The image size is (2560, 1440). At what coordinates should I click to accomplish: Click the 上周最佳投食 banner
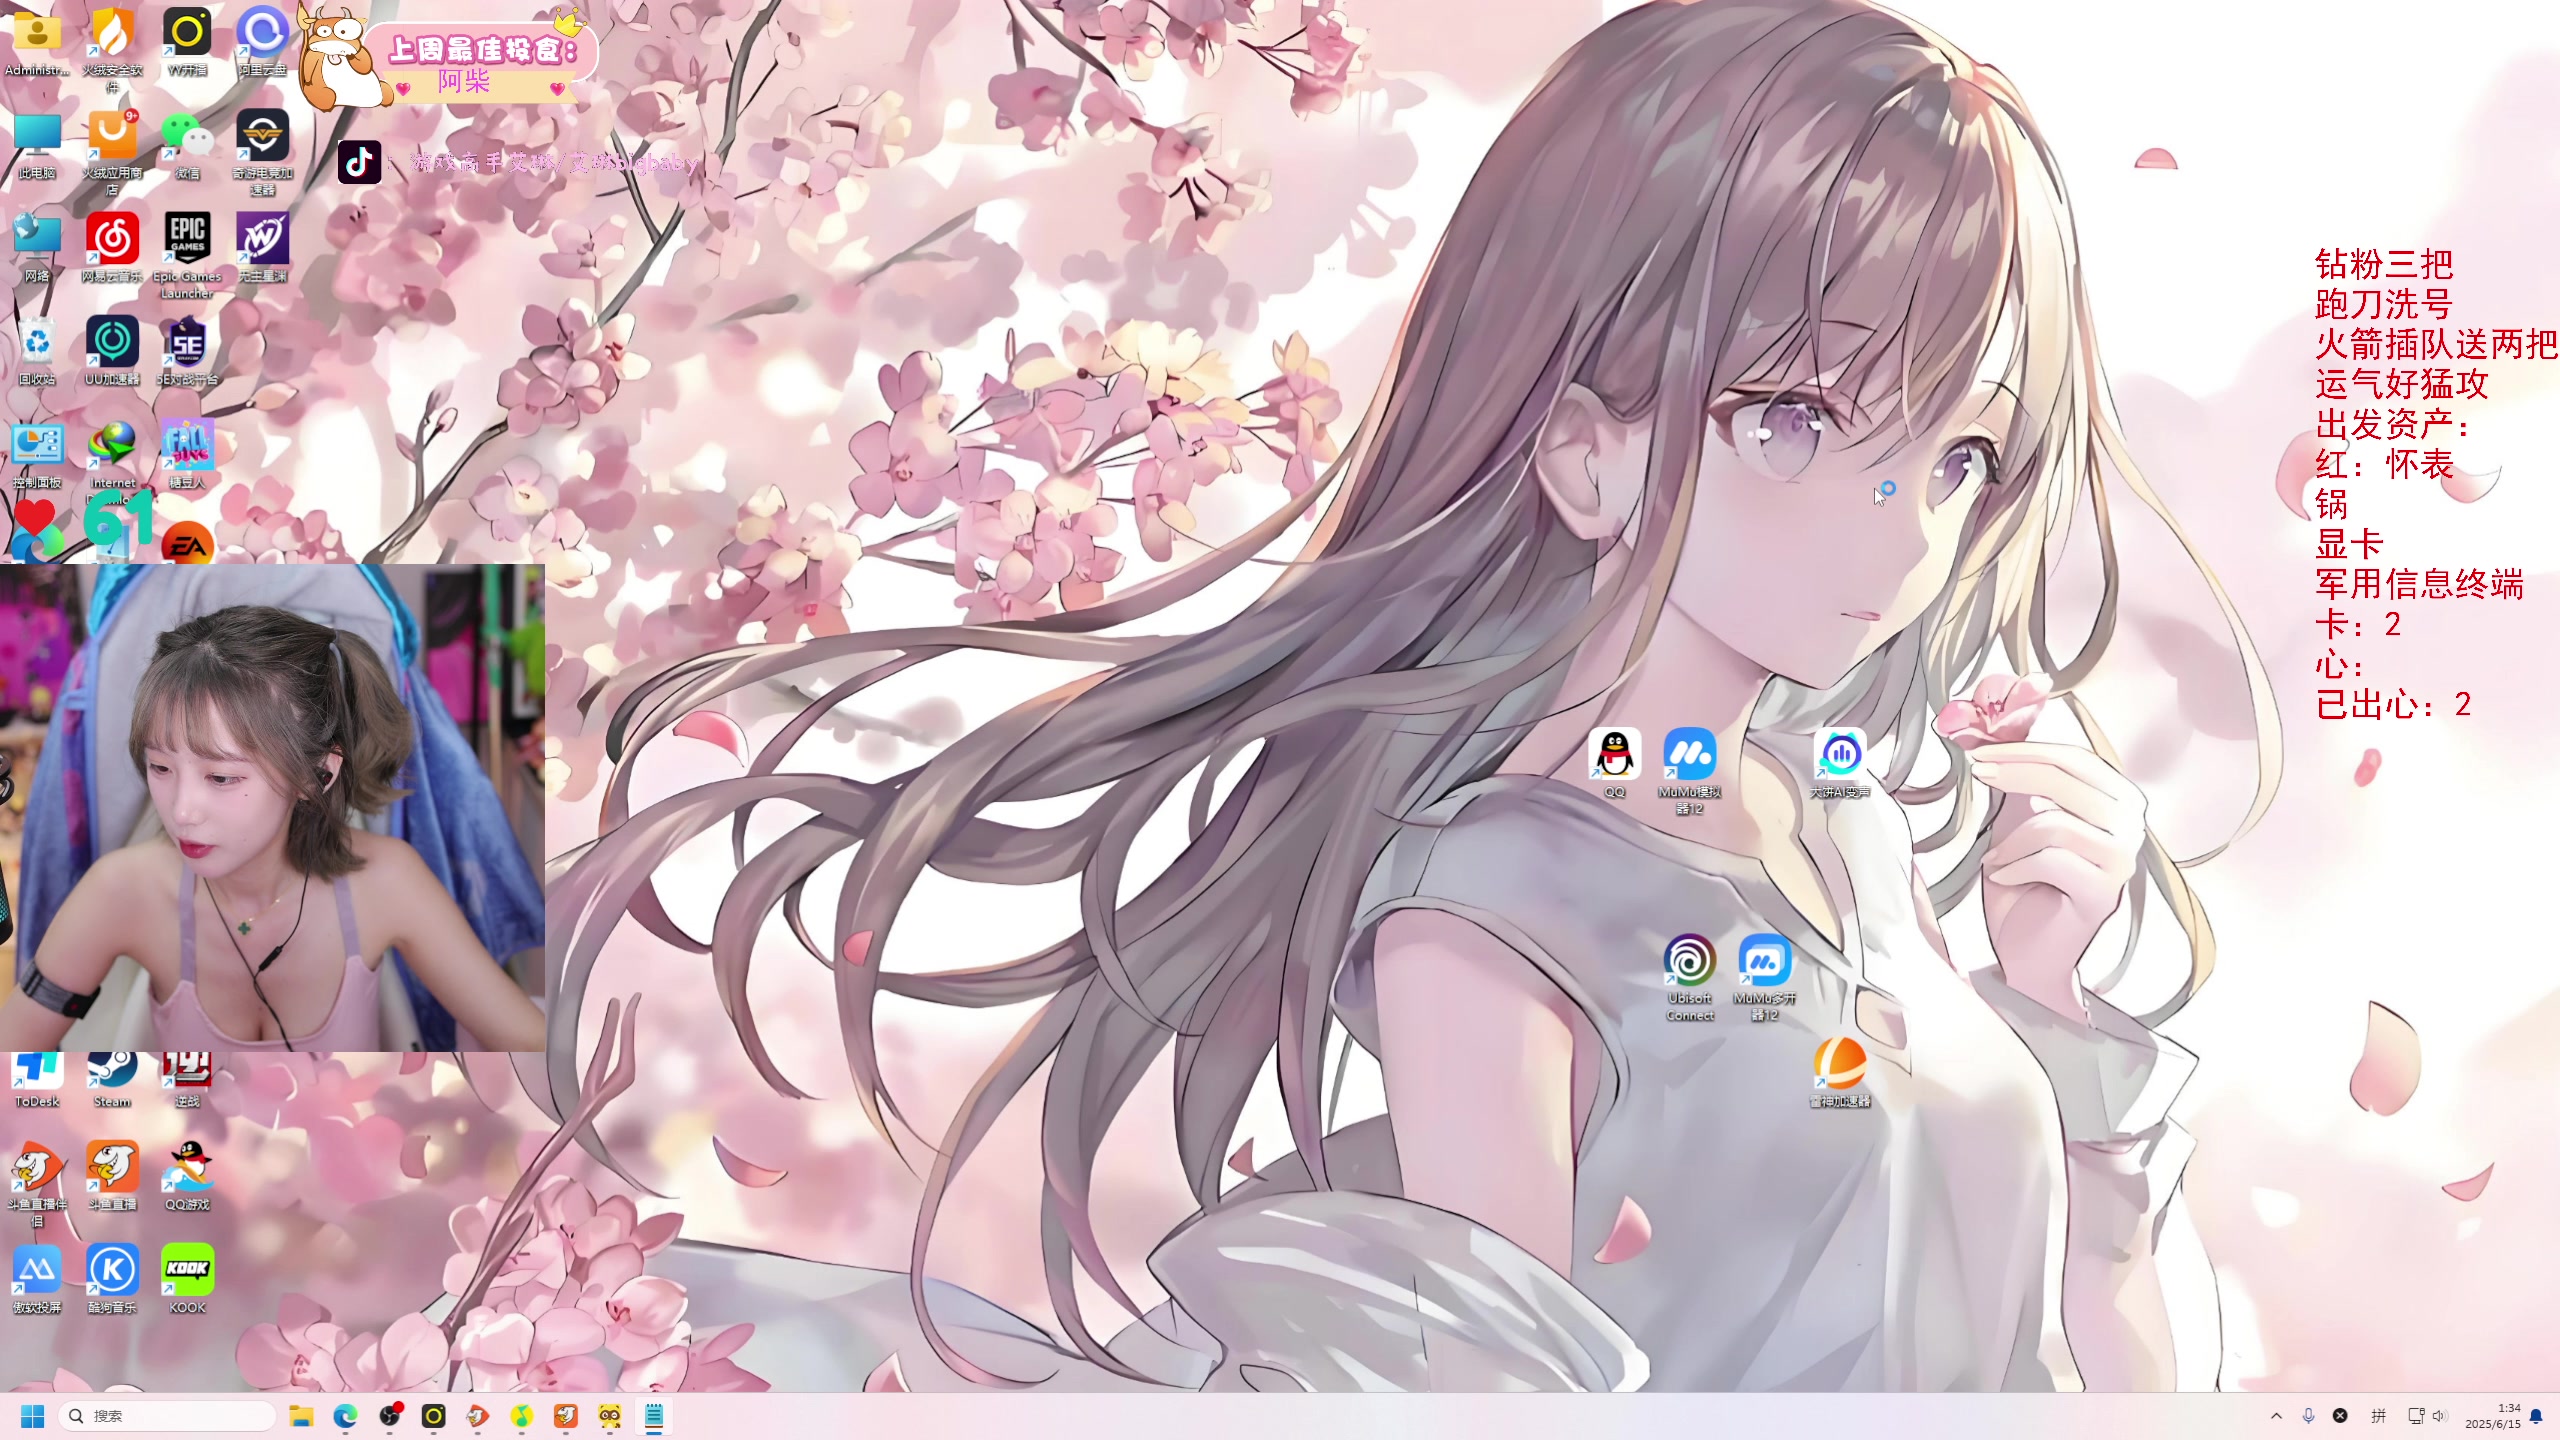point(448,58)
